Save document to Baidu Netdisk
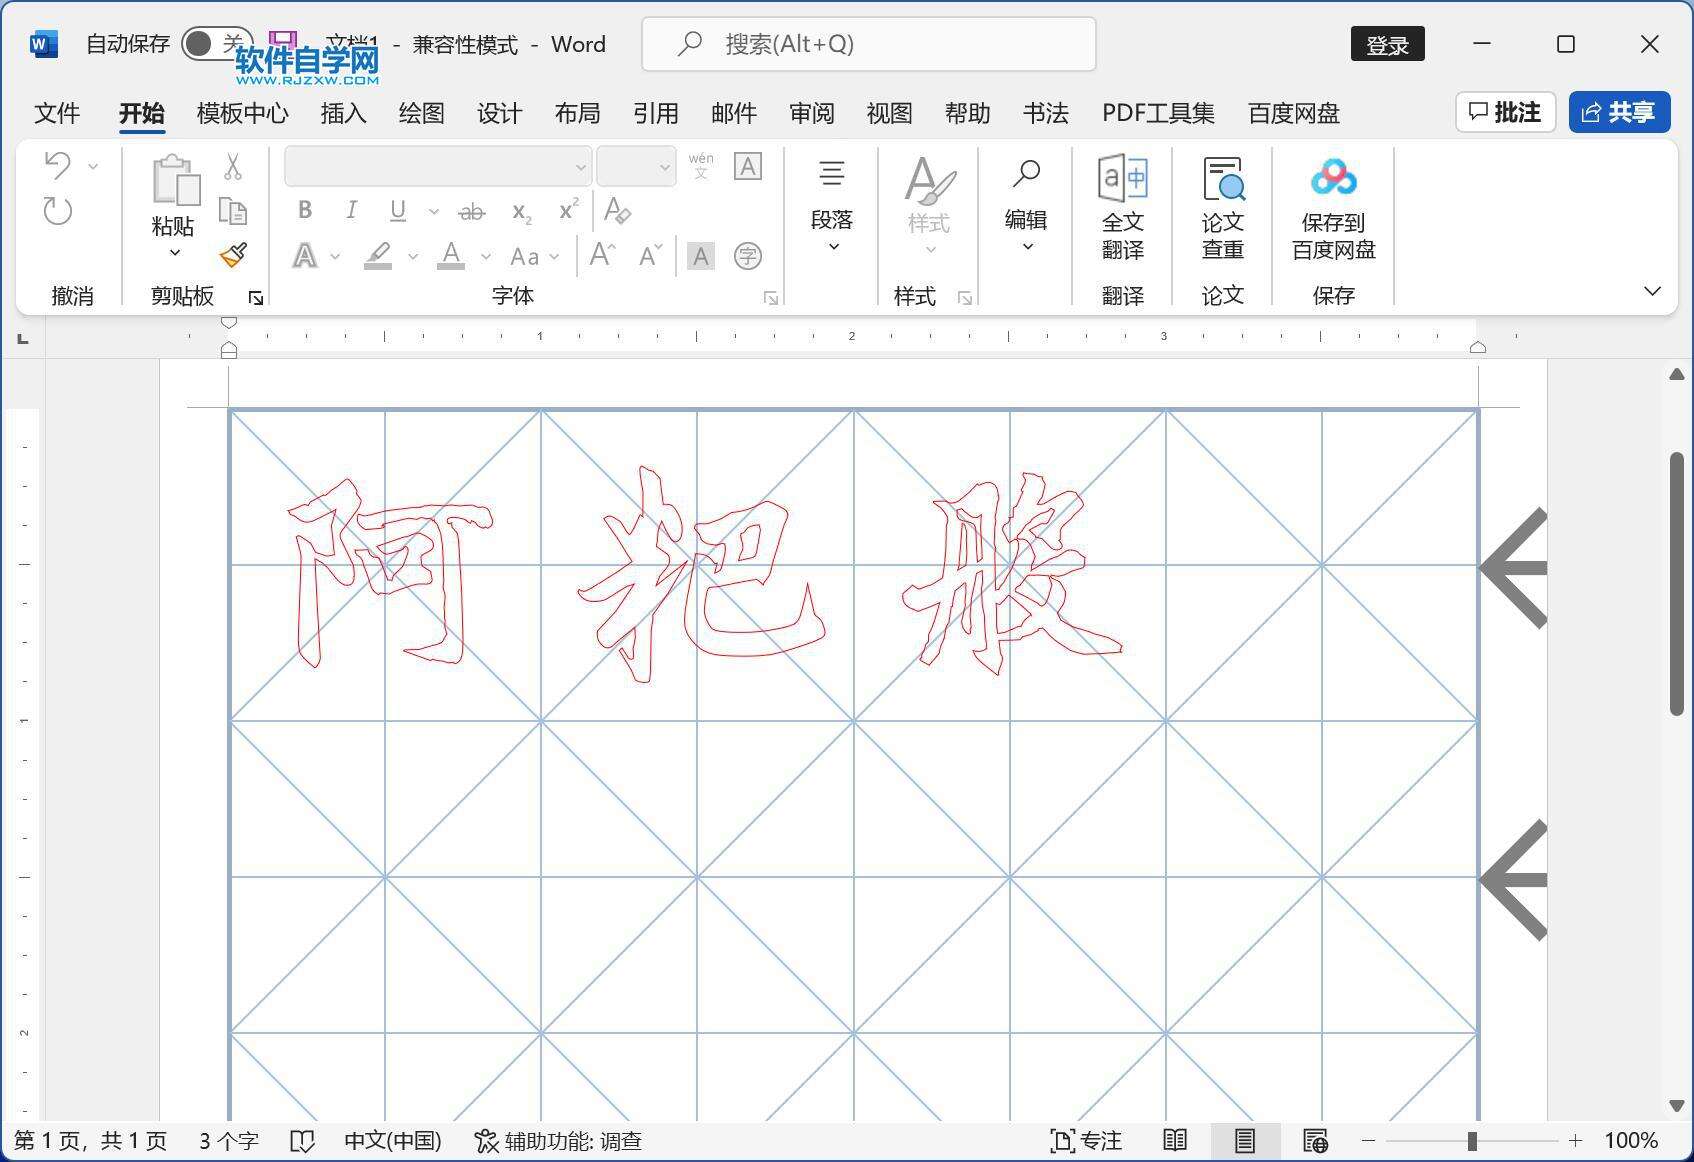 coord(1333,208)
